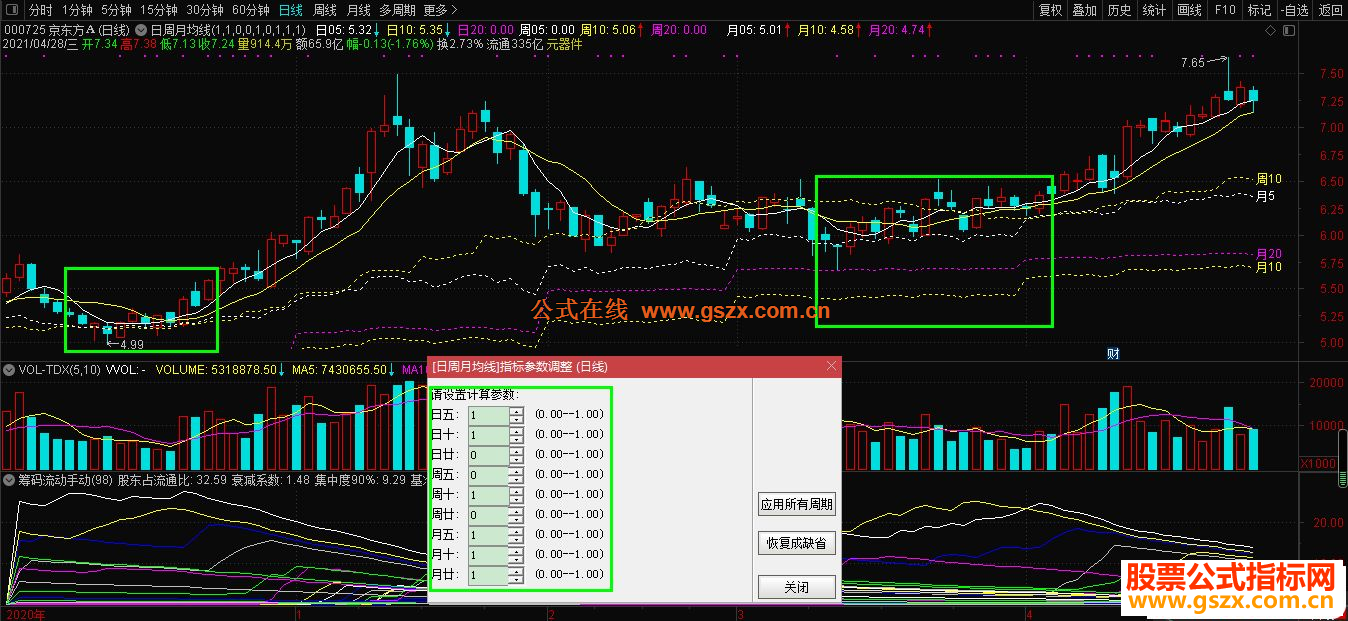This screenshot has width=1348, height=621.
Task: Click the 月五 parameter input field
Action: 488,535
